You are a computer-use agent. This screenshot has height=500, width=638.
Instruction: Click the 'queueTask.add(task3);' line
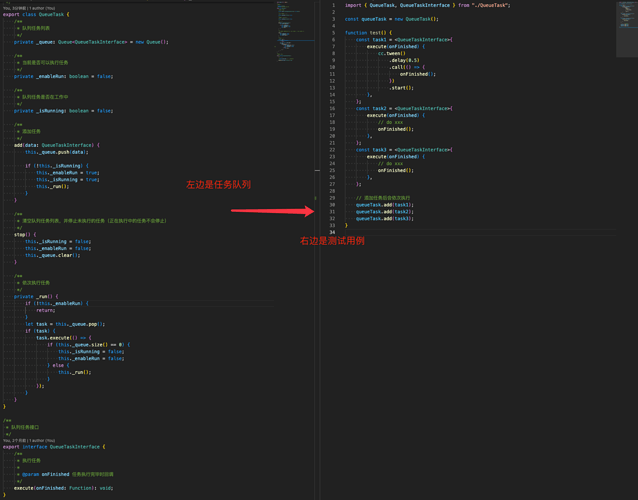click(385, 218)
